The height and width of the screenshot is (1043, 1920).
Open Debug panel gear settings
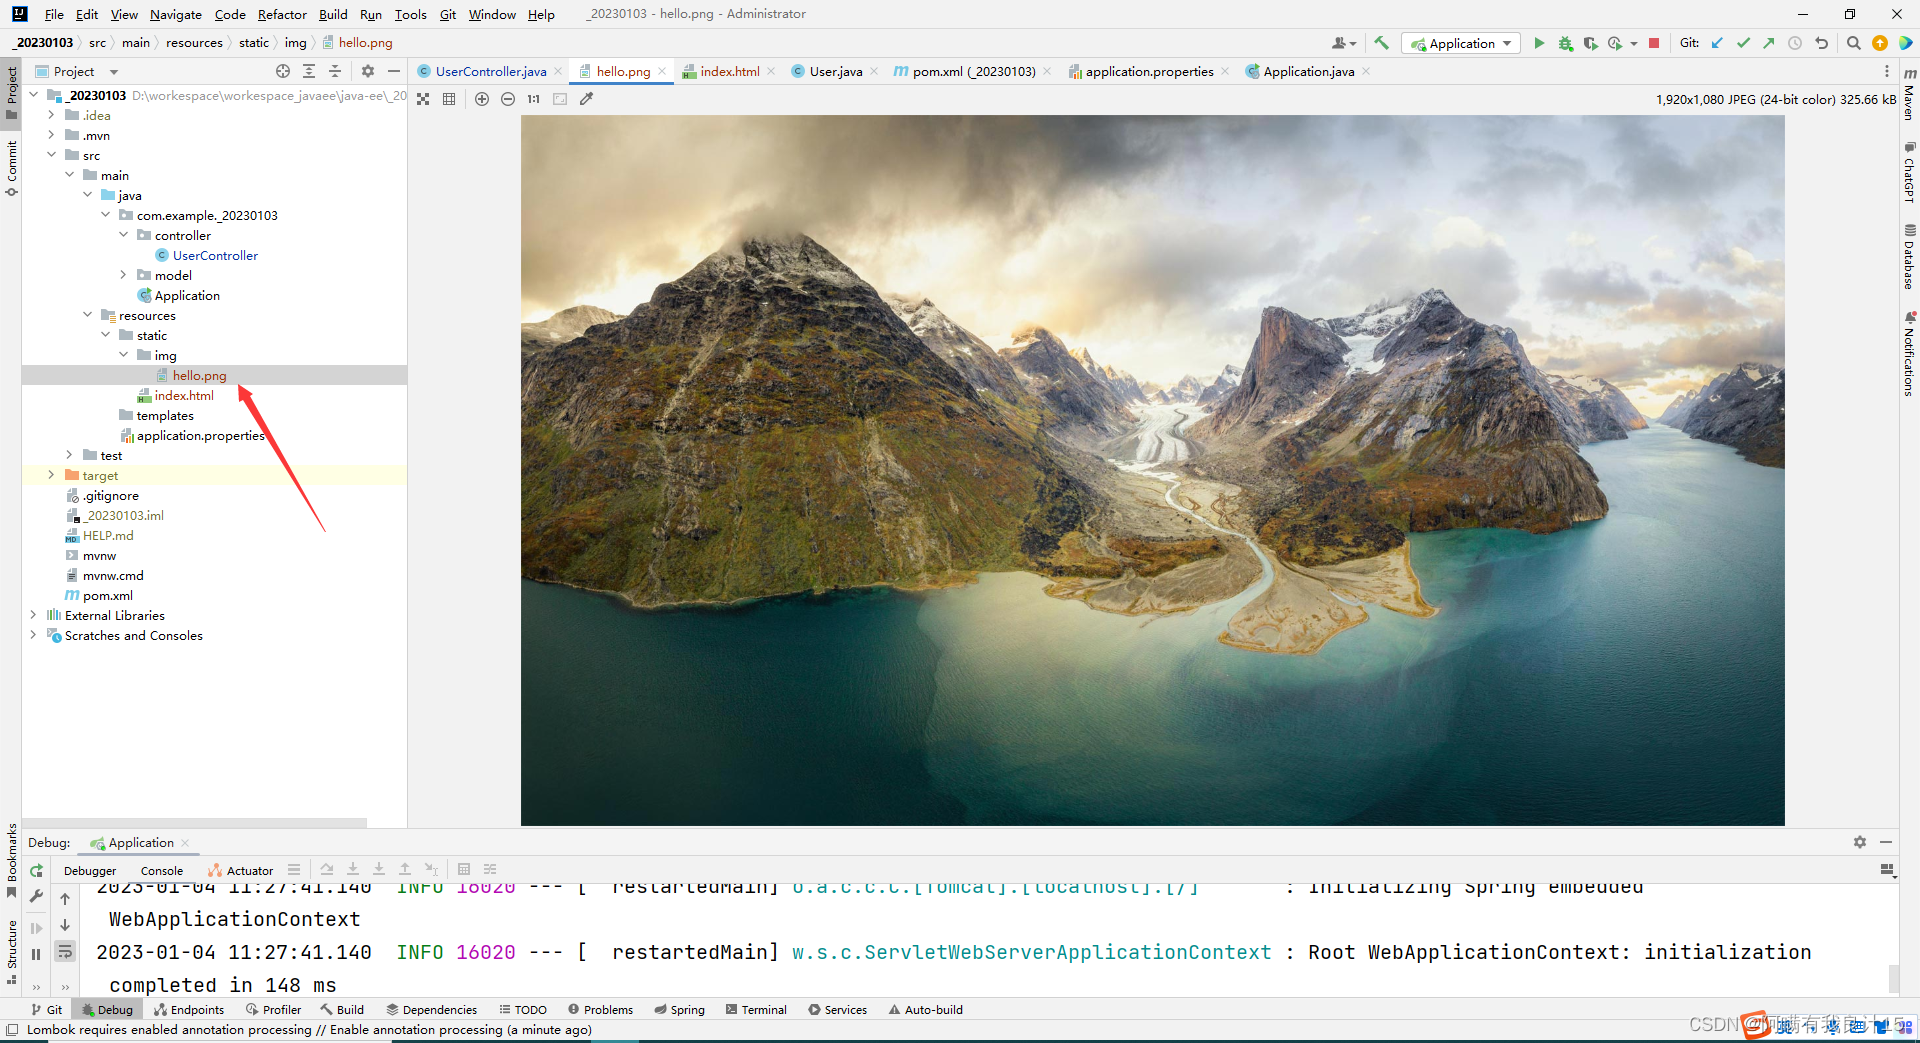pos(1859,842)
